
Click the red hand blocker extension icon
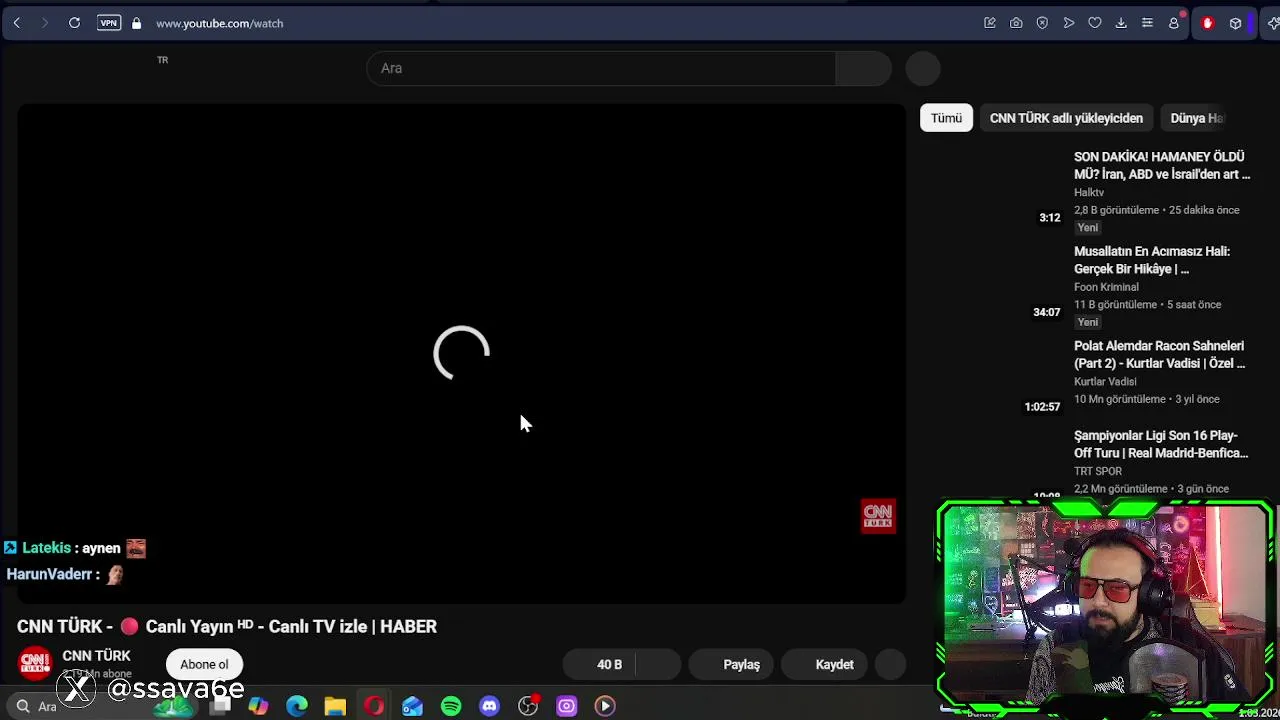[x=1207, y=23]
